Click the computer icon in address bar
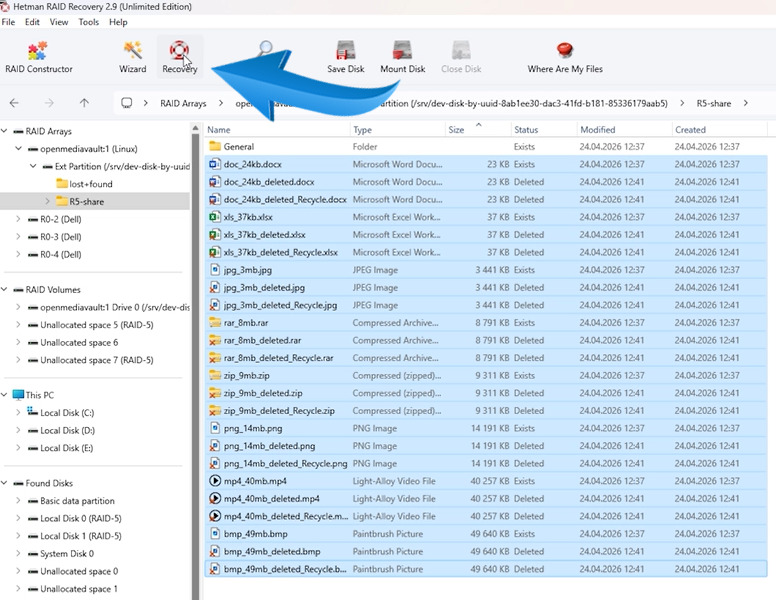Image resolution: width=776 pixels, height=600 pixels. tap(127, 103)
